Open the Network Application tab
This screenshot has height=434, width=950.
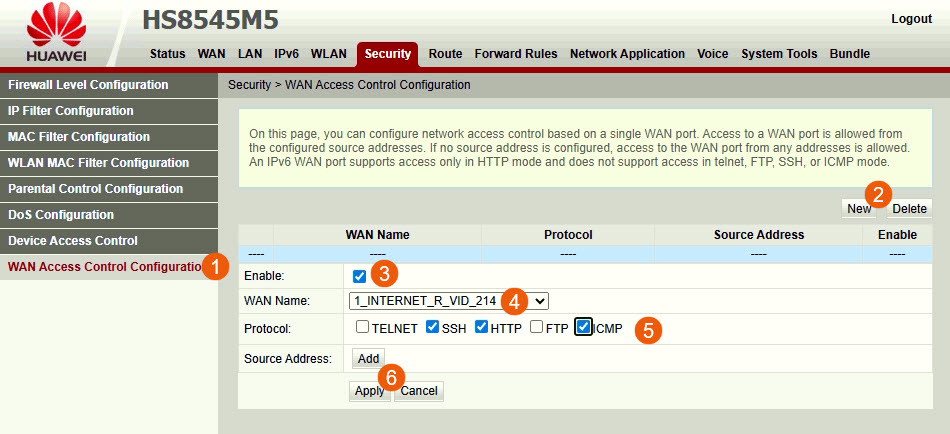(627, 54)
